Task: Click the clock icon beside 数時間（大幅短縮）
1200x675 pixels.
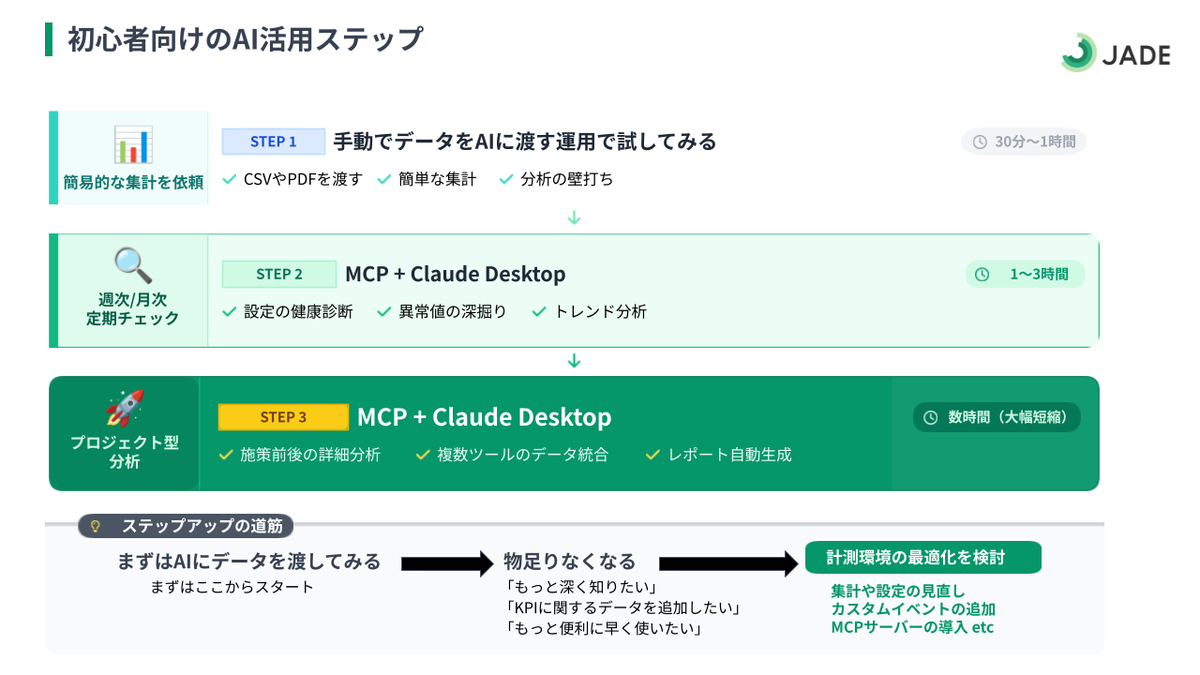Action: 930,418
